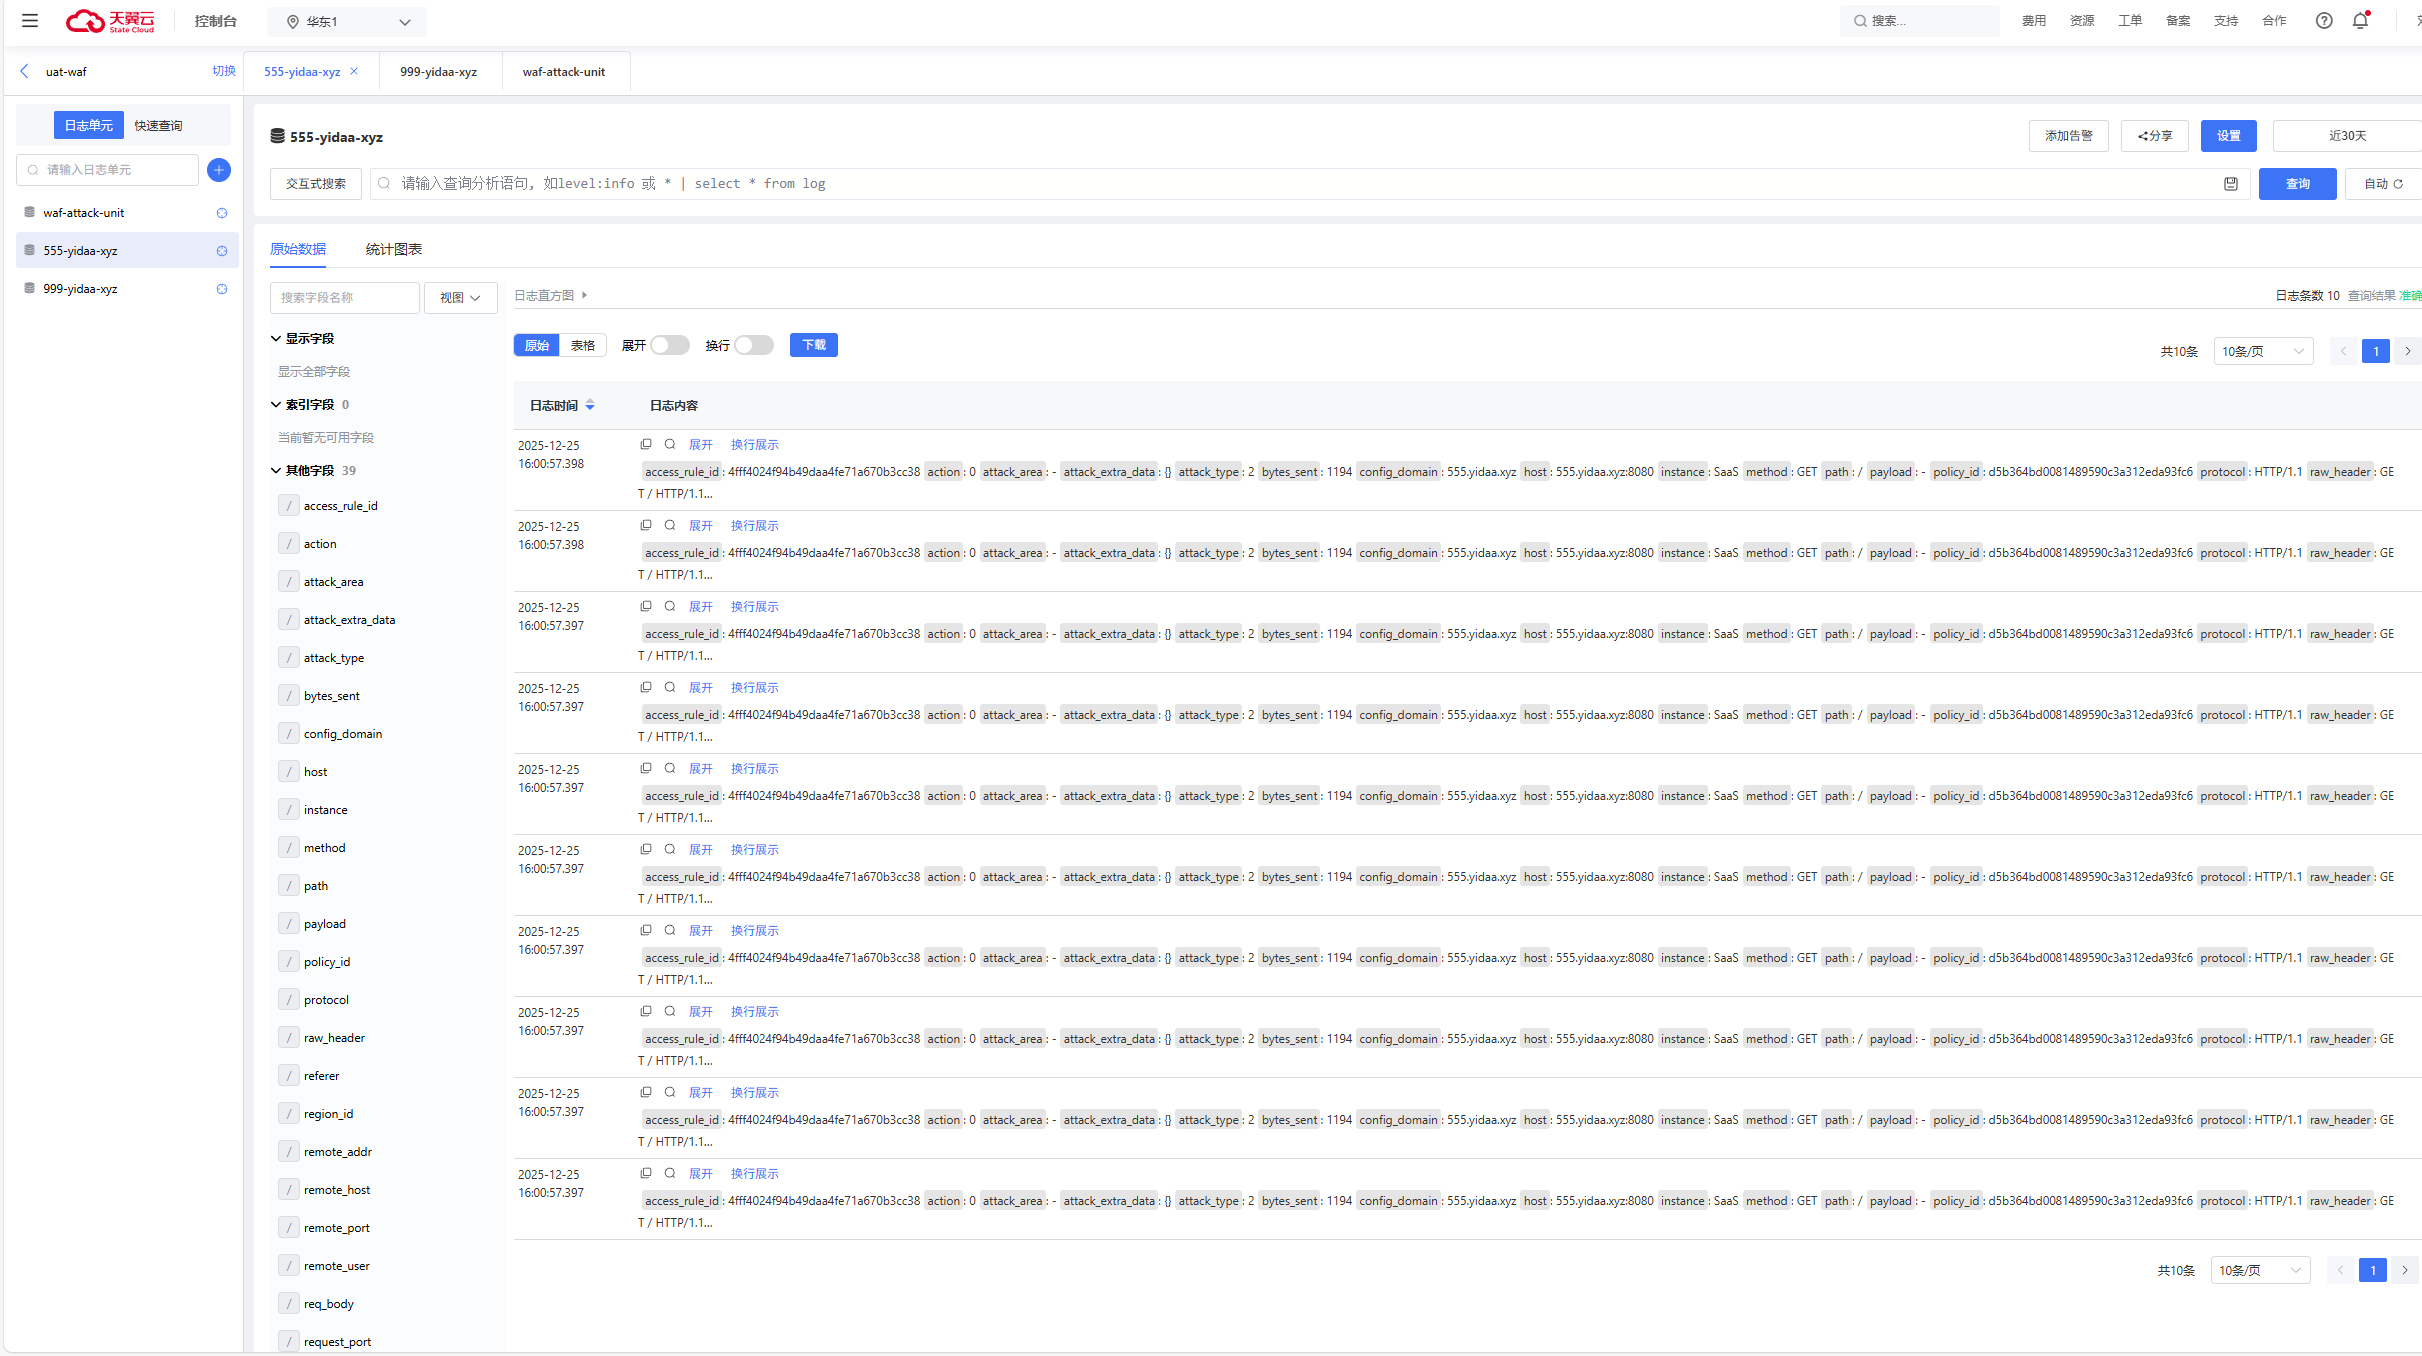Viewport: 2422px width, 1356px height.
Task: Toggle the 展开 switch on
Action: pyautogui.click(x=669, y=345)
